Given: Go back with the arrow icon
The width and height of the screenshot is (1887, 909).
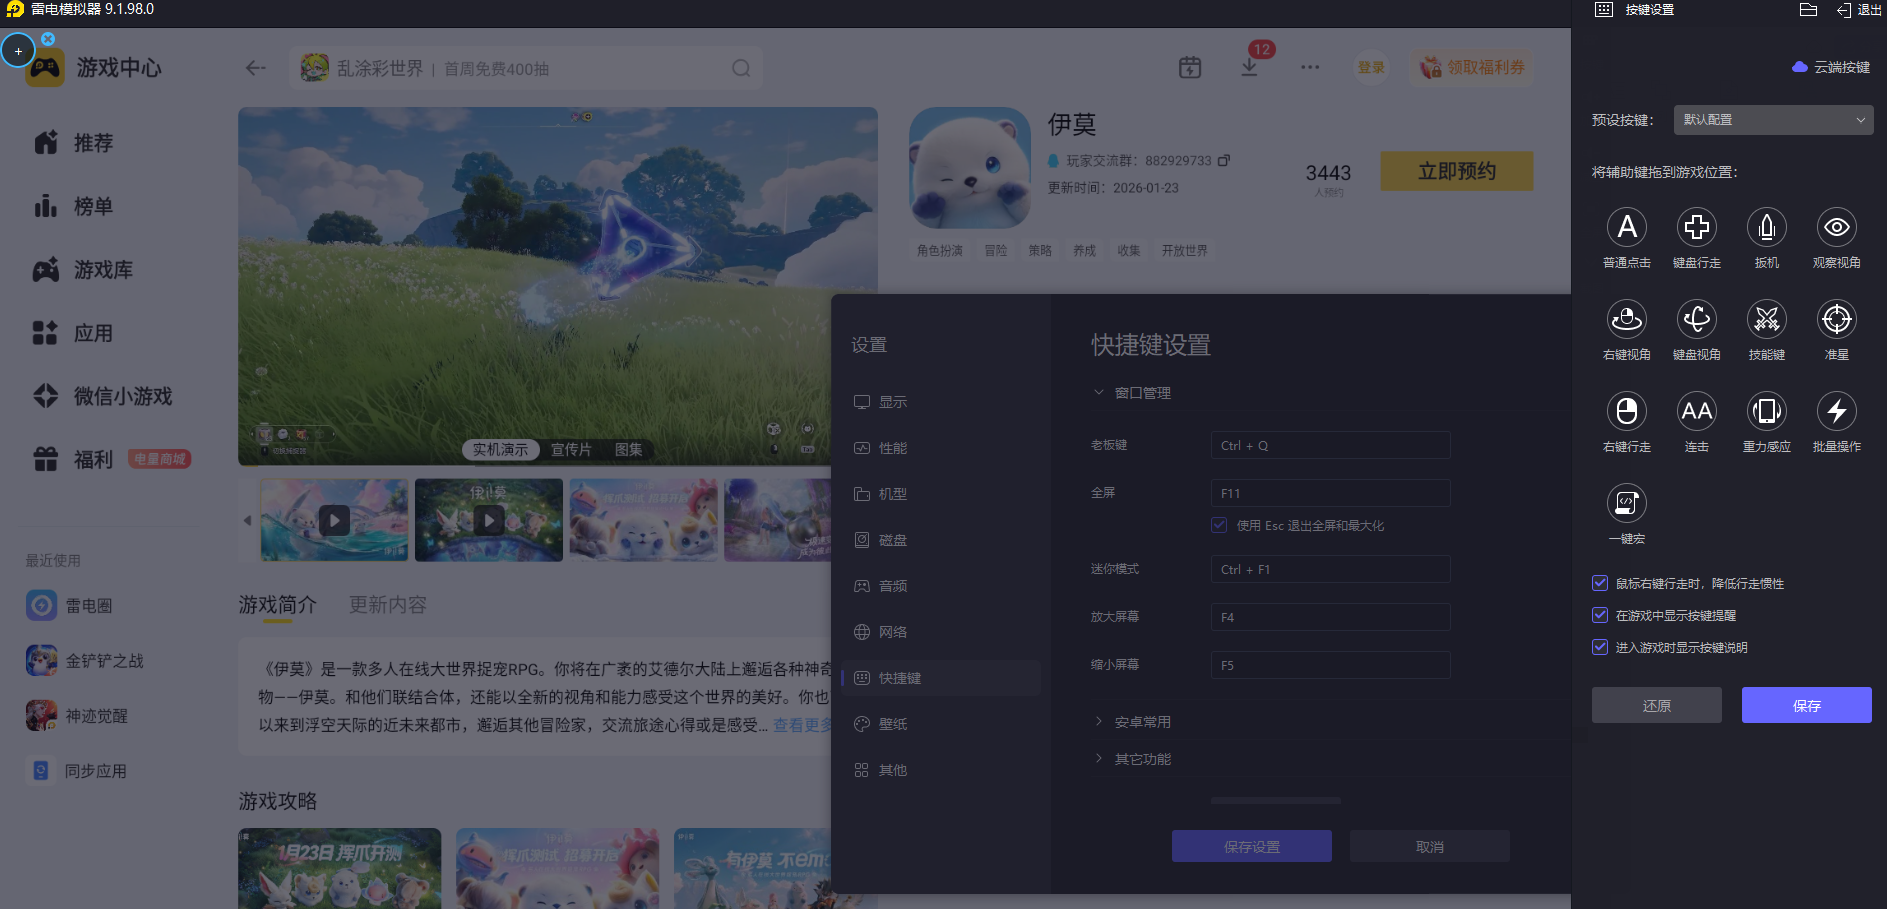Looking at the screenshot, I should 256,68.
